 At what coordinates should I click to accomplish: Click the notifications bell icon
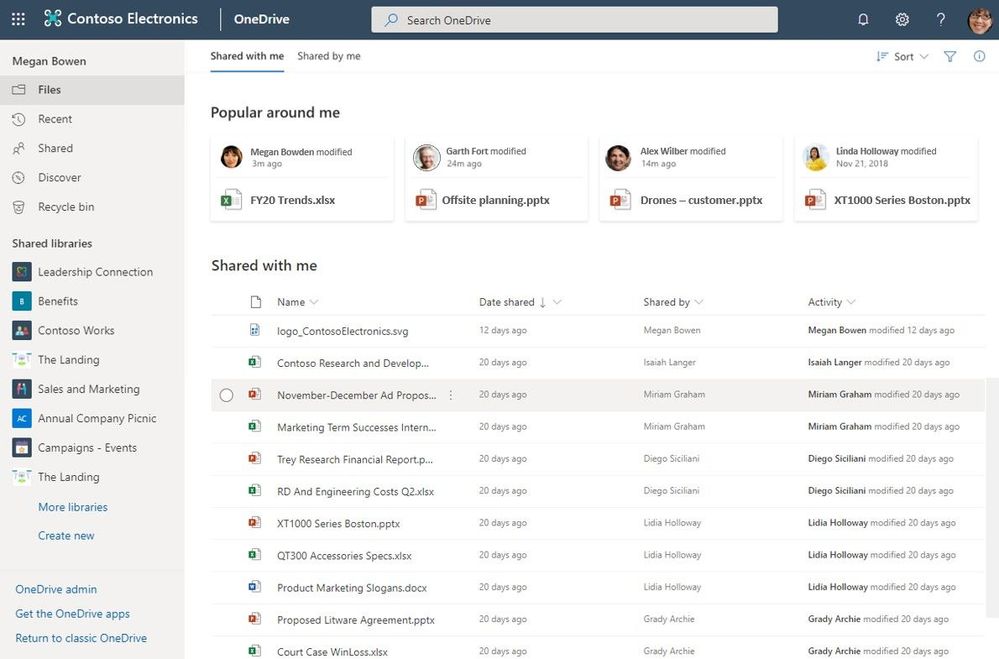point(863,19)
